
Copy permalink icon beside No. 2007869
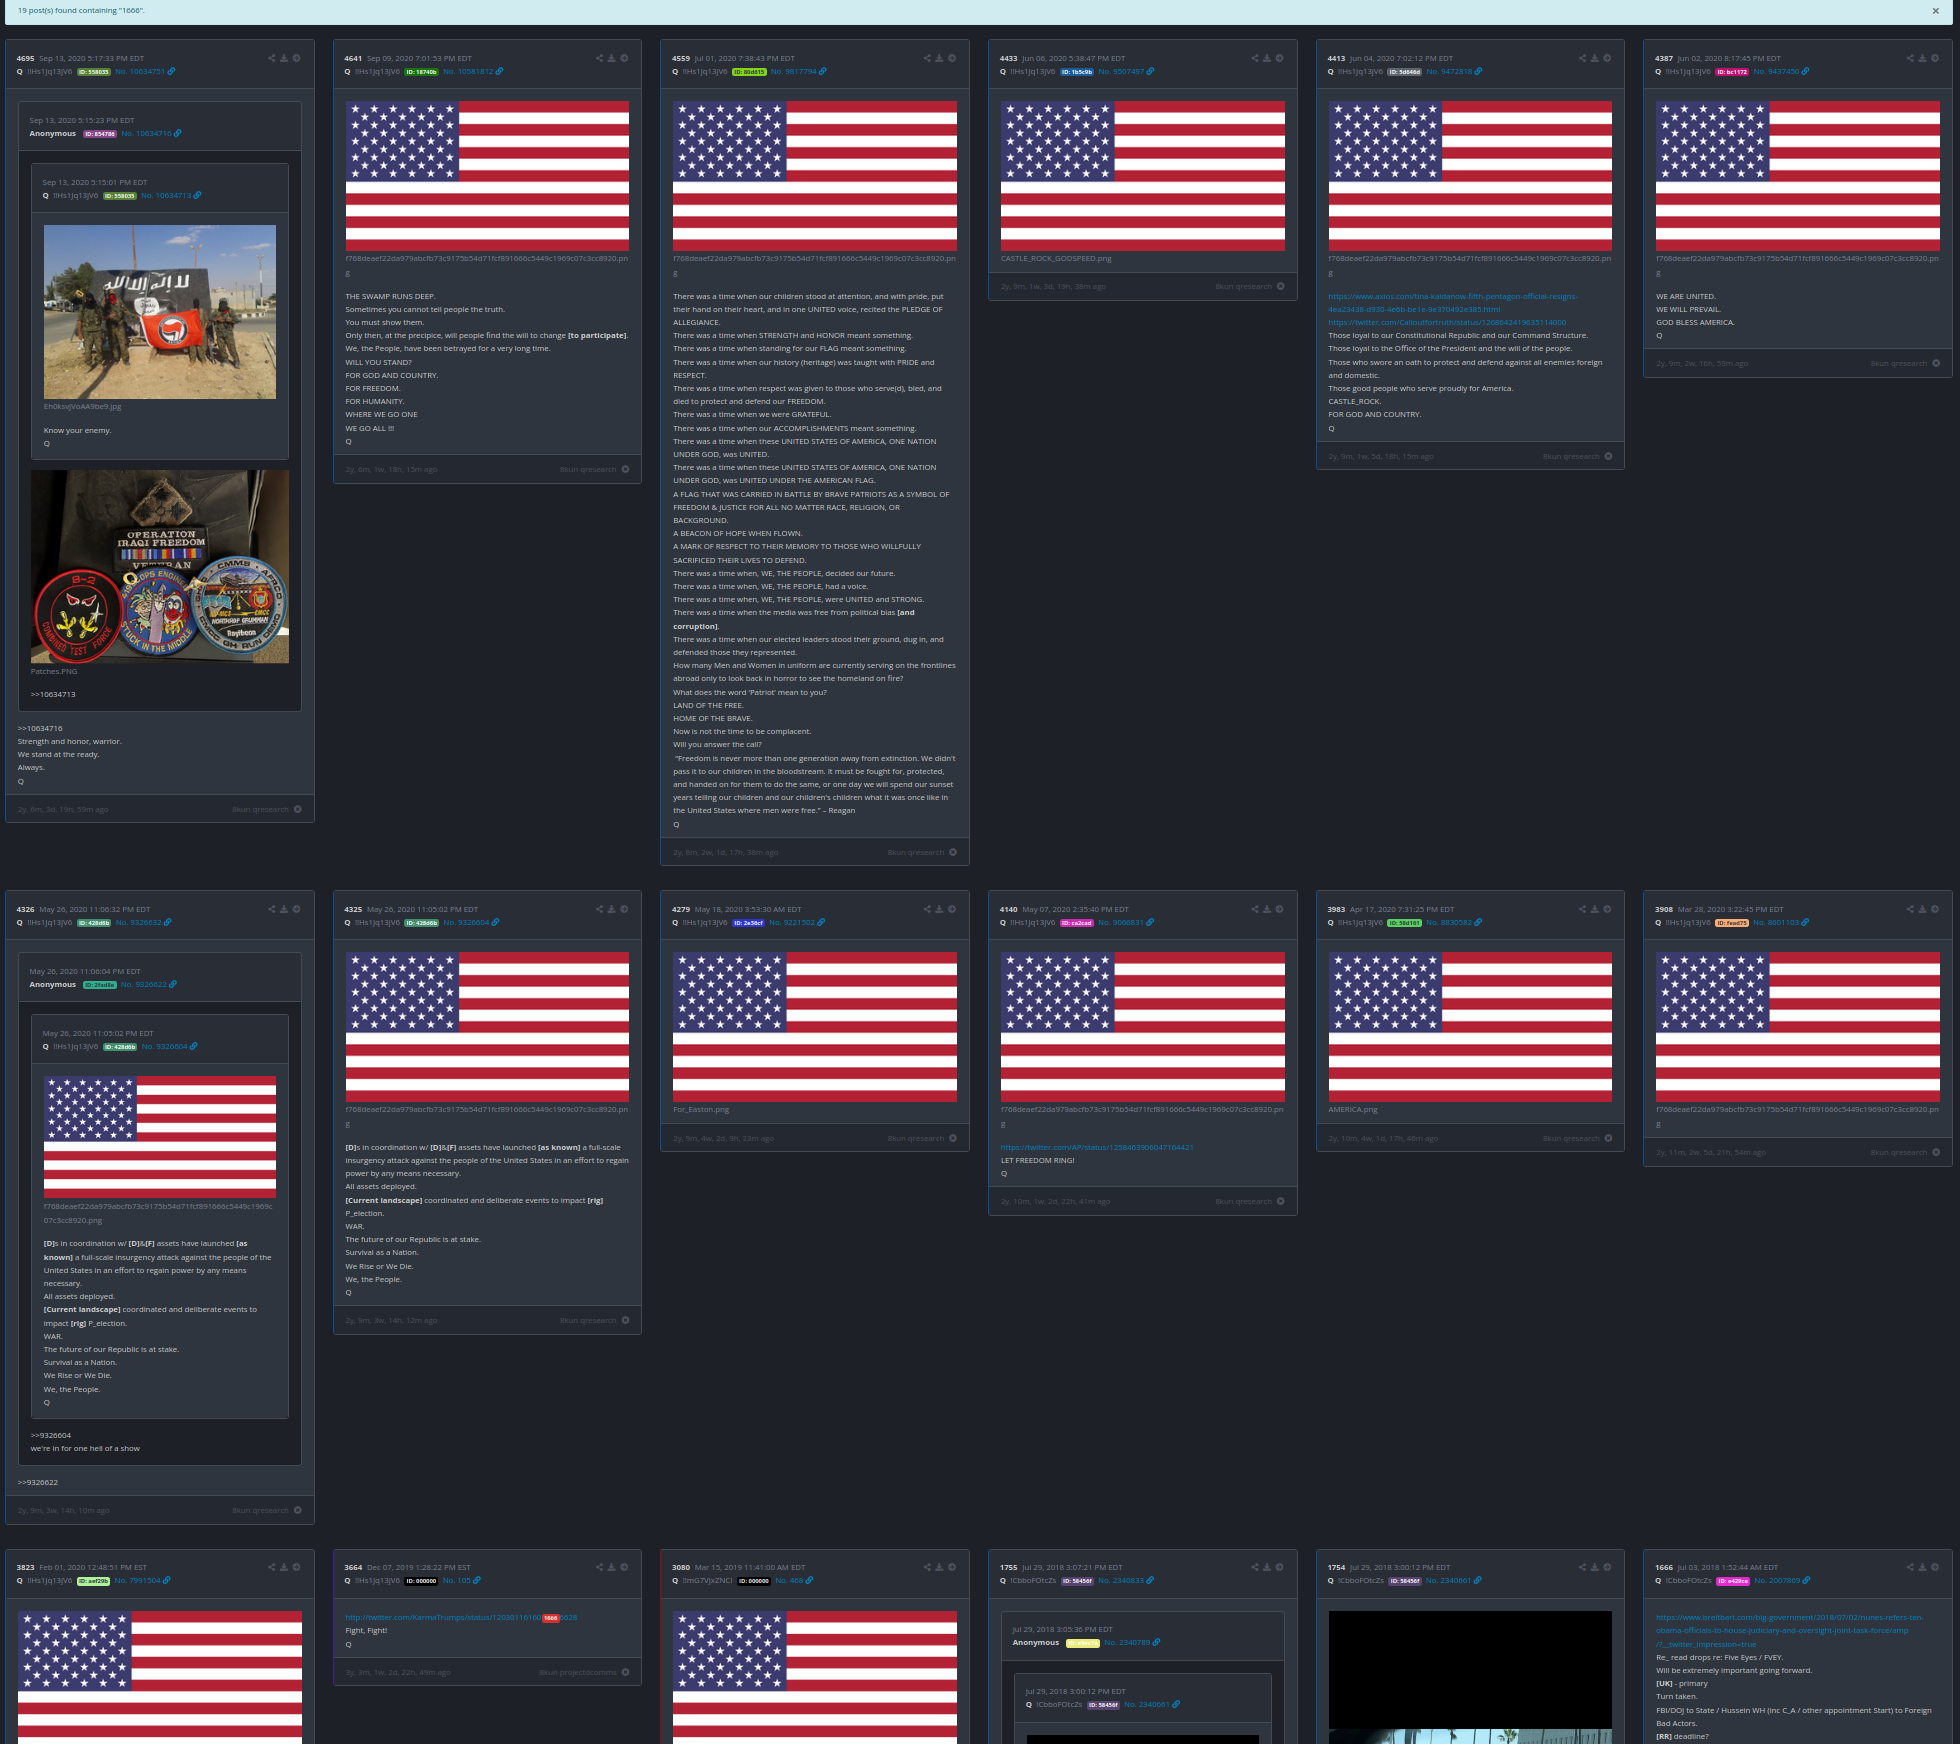[x=1806, y=1580]
